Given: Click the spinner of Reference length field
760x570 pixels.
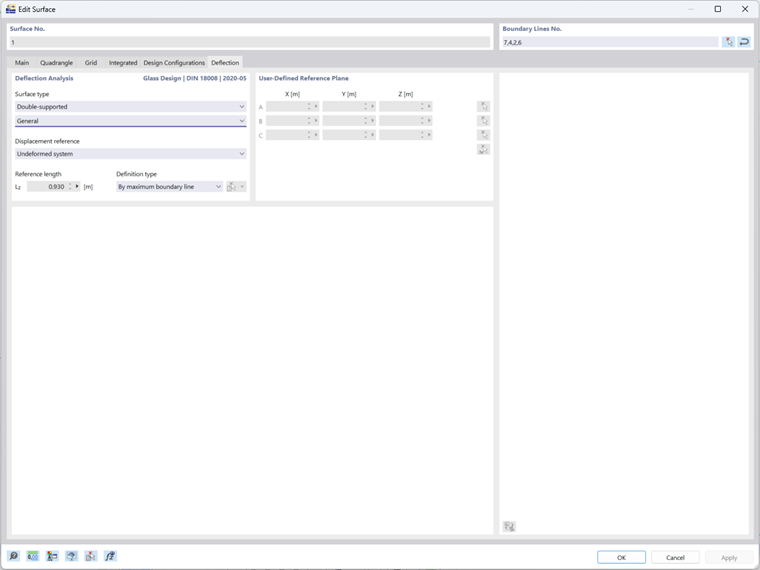Looking at the screenshot, I should [70, 187].
